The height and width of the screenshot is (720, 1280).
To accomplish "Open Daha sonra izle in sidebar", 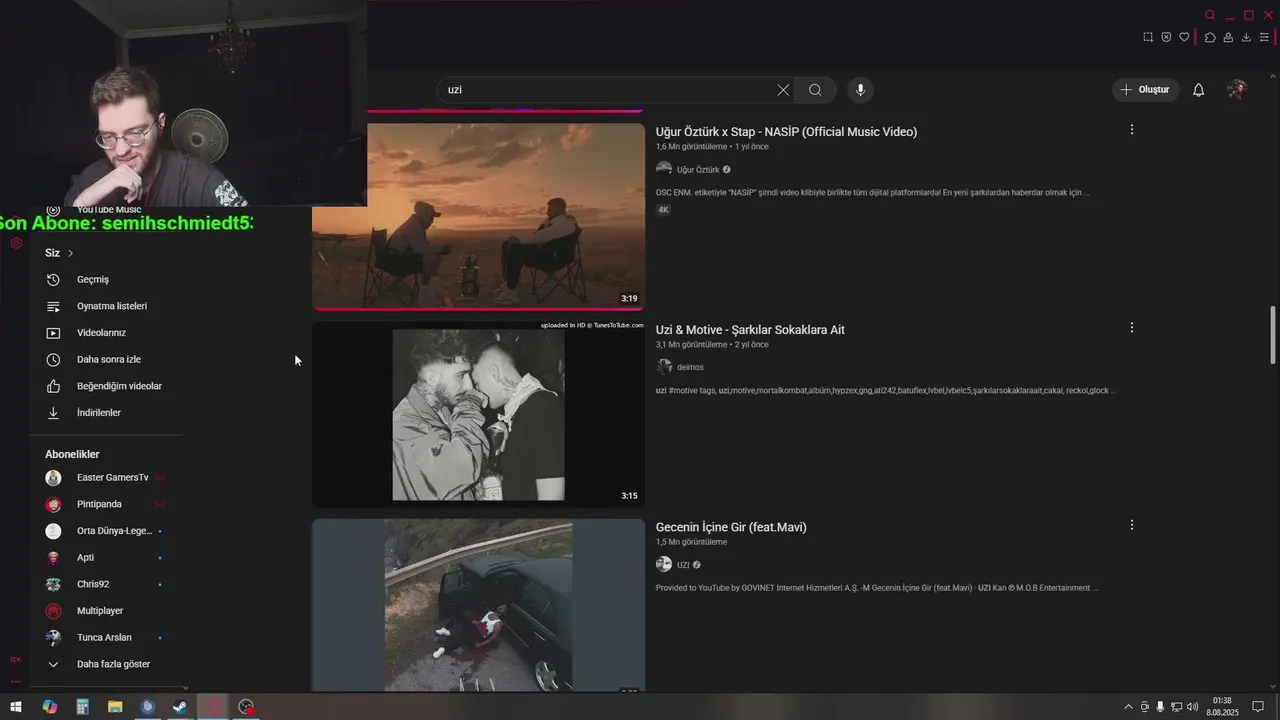I will point(105,359).
